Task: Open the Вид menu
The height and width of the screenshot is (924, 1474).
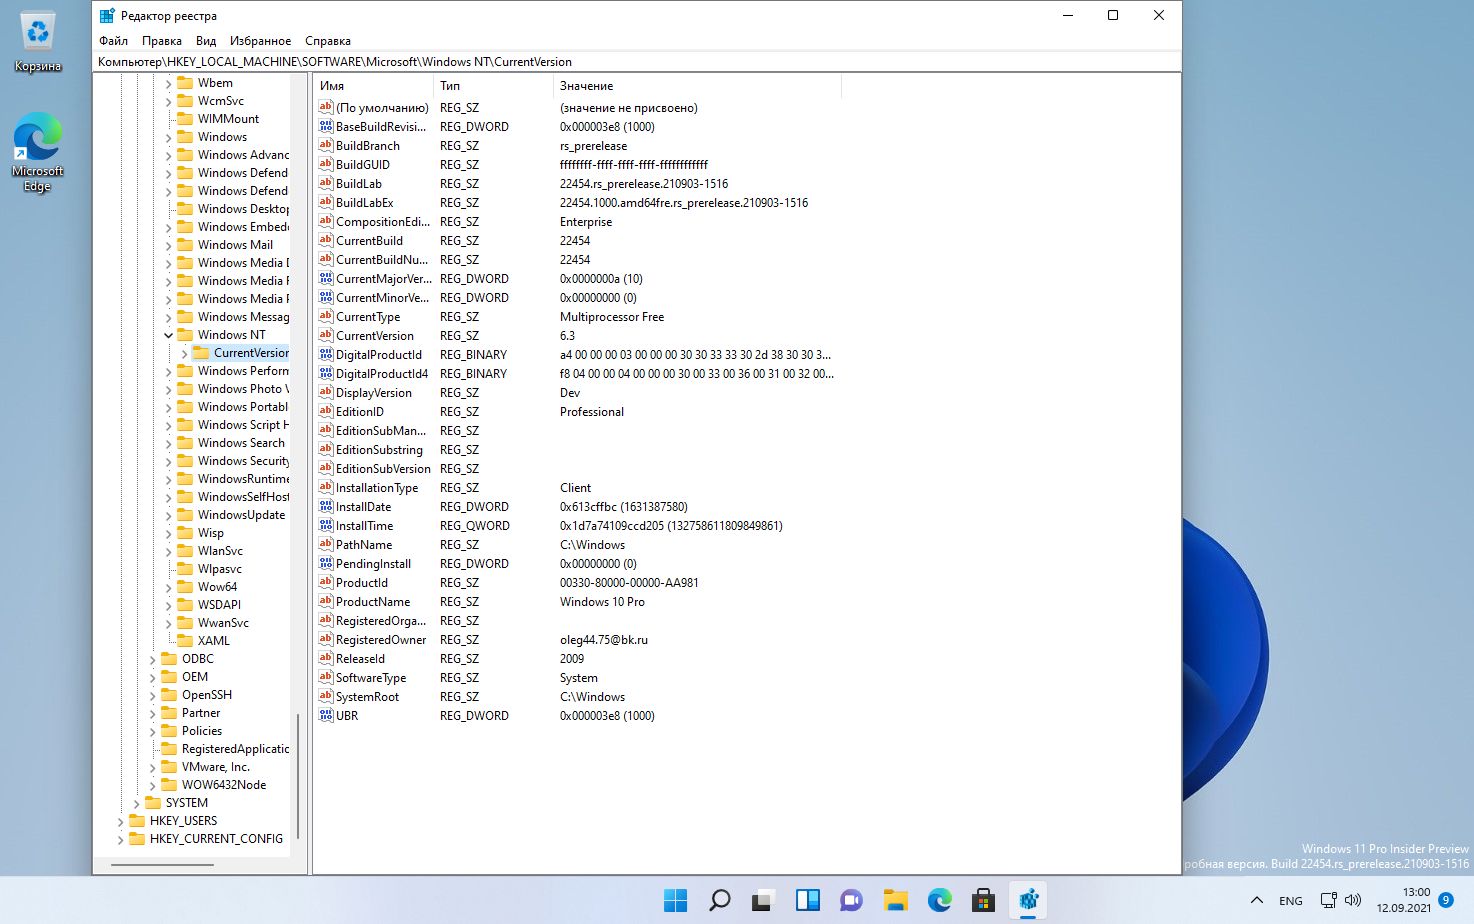Action: [206, 41]
